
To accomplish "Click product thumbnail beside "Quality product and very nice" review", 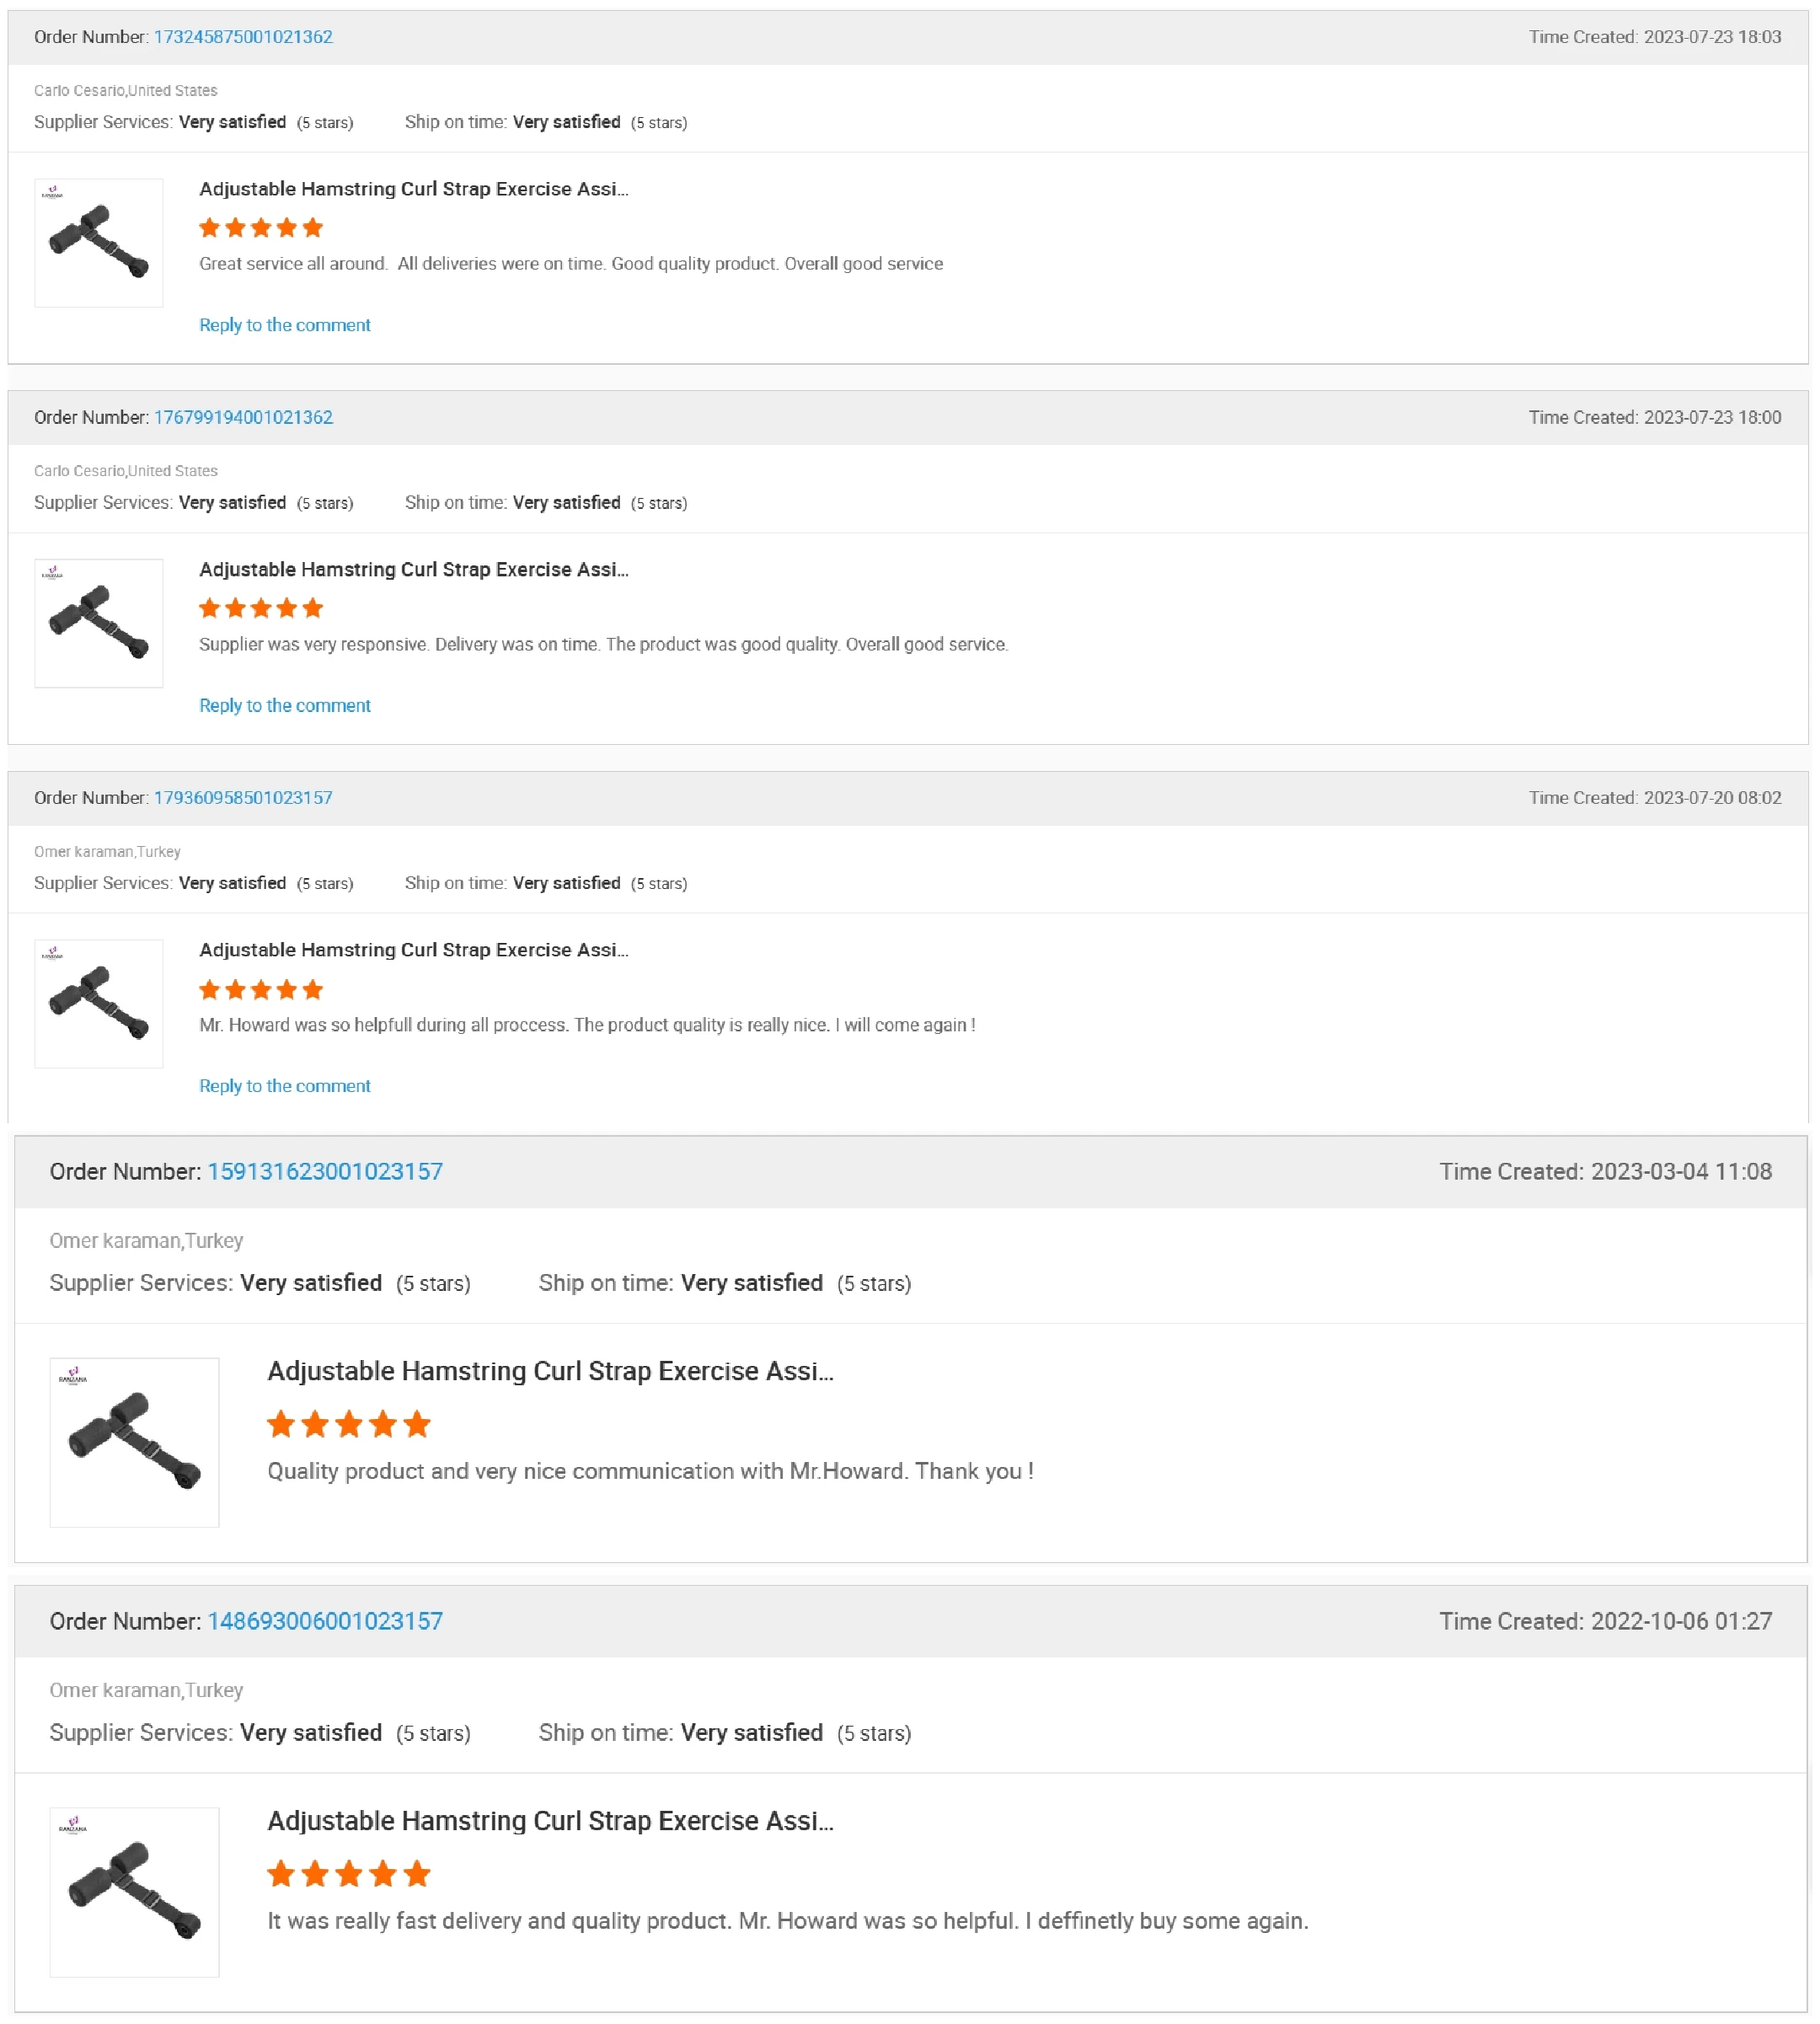I will tap(135, 1442).
